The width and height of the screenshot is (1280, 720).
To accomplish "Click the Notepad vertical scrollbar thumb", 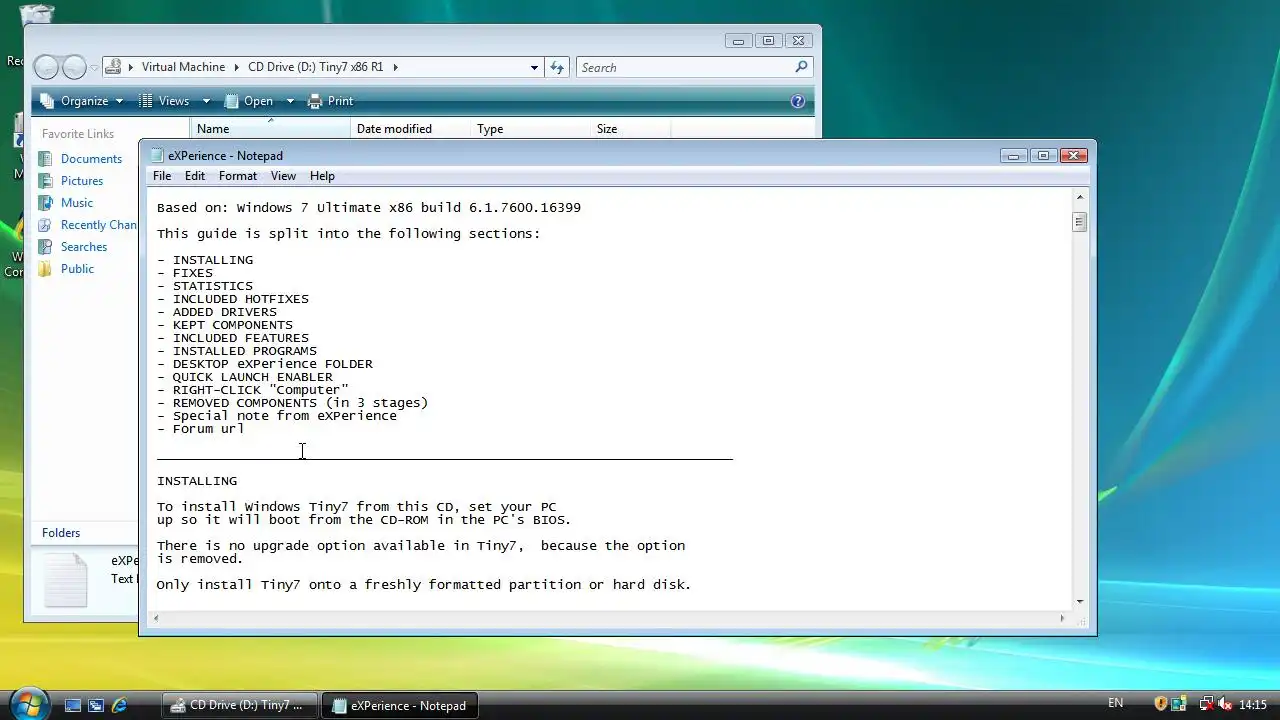I will (x=1079, y=222).
